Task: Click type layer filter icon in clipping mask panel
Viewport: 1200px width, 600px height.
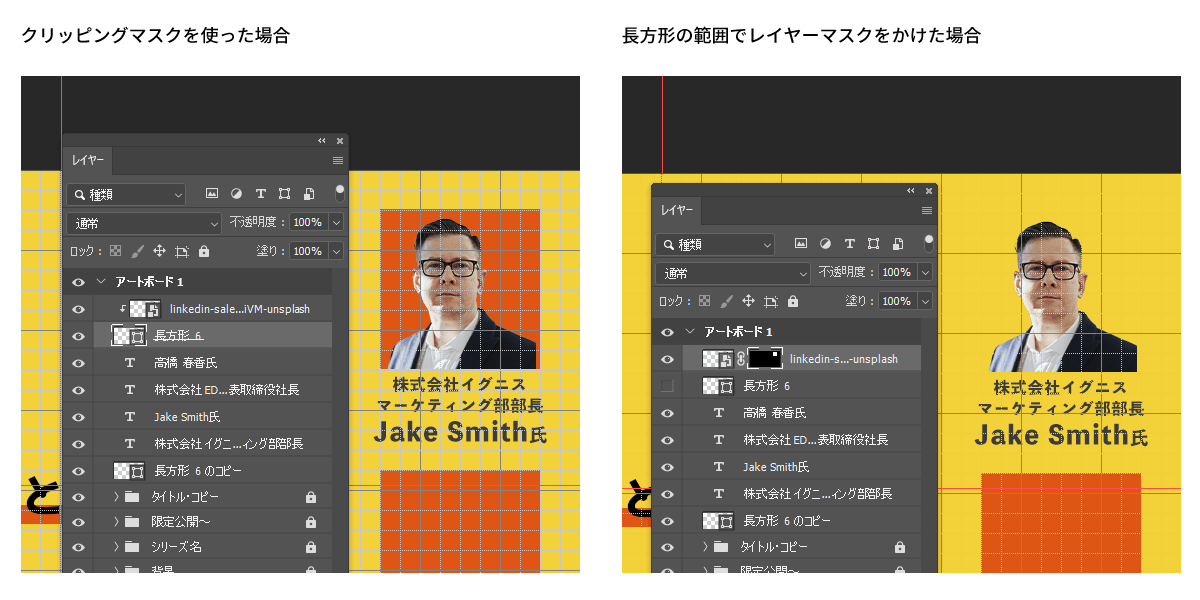Action: (261, 194)
